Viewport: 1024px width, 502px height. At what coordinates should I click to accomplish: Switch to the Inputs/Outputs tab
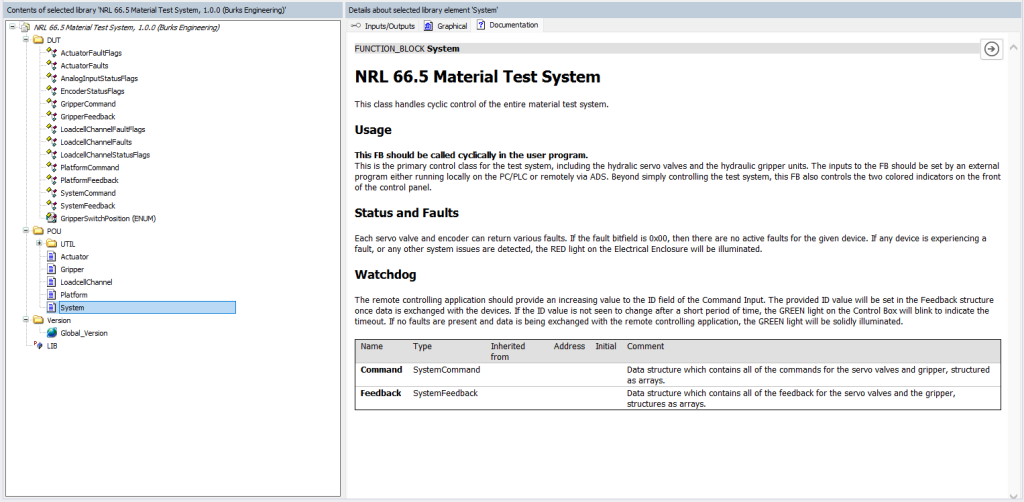(383, 25)
